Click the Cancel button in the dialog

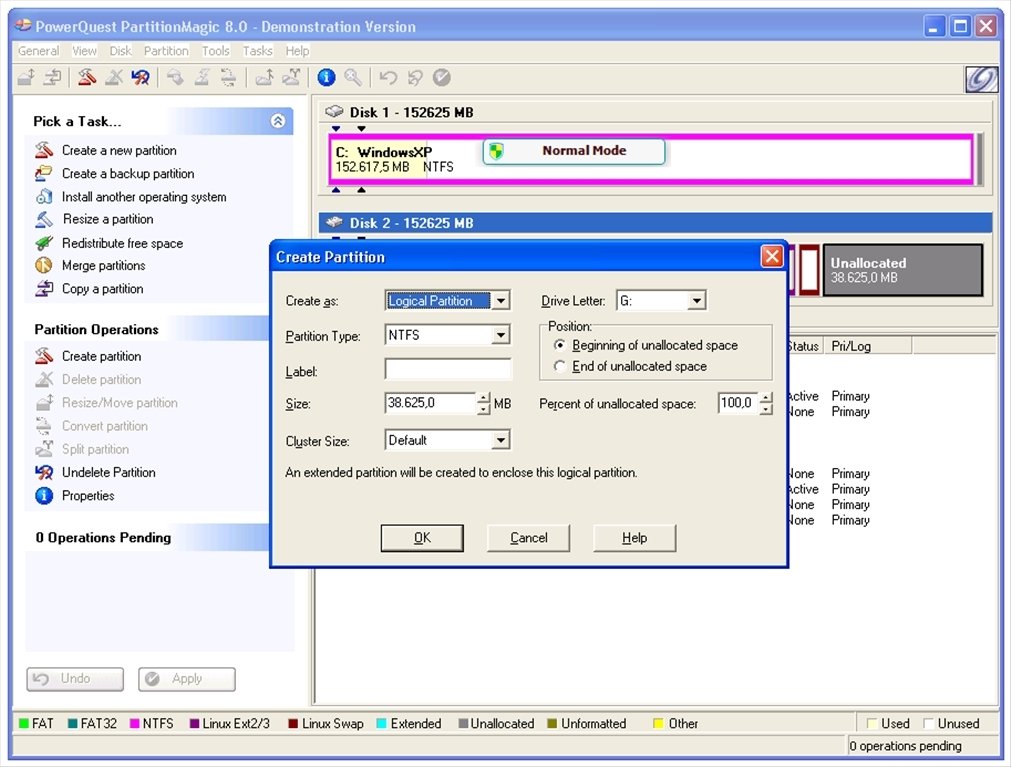click(529, 538)
